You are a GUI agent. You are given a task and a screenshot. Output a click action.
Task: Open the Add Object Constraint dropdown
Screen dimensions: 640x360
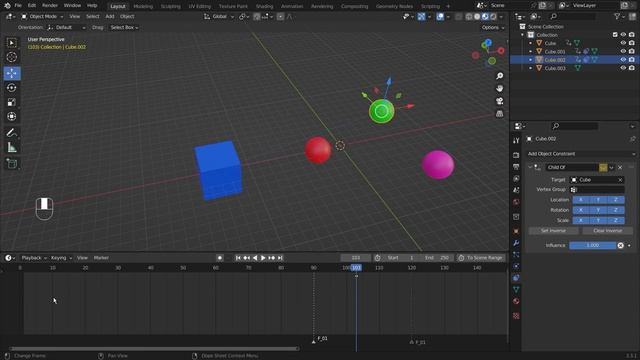point(581,154)
